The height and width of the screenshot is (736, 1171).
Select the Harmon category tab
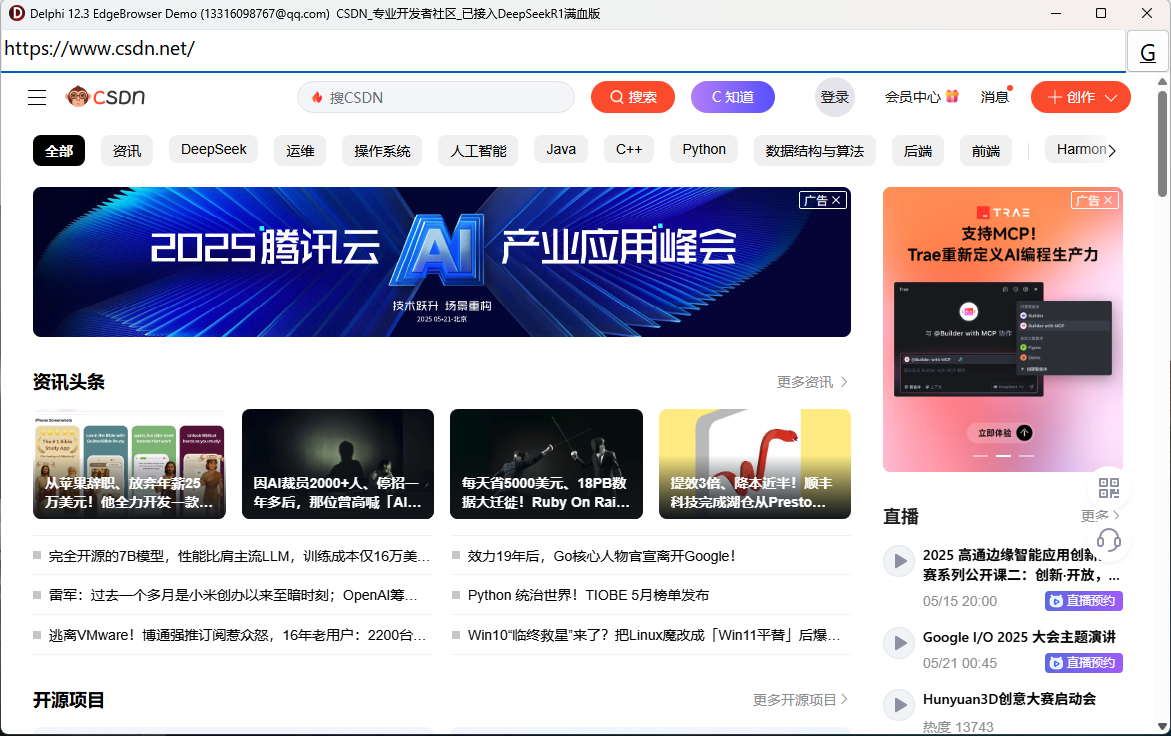pyautogui.click(x=1081, y=149)
